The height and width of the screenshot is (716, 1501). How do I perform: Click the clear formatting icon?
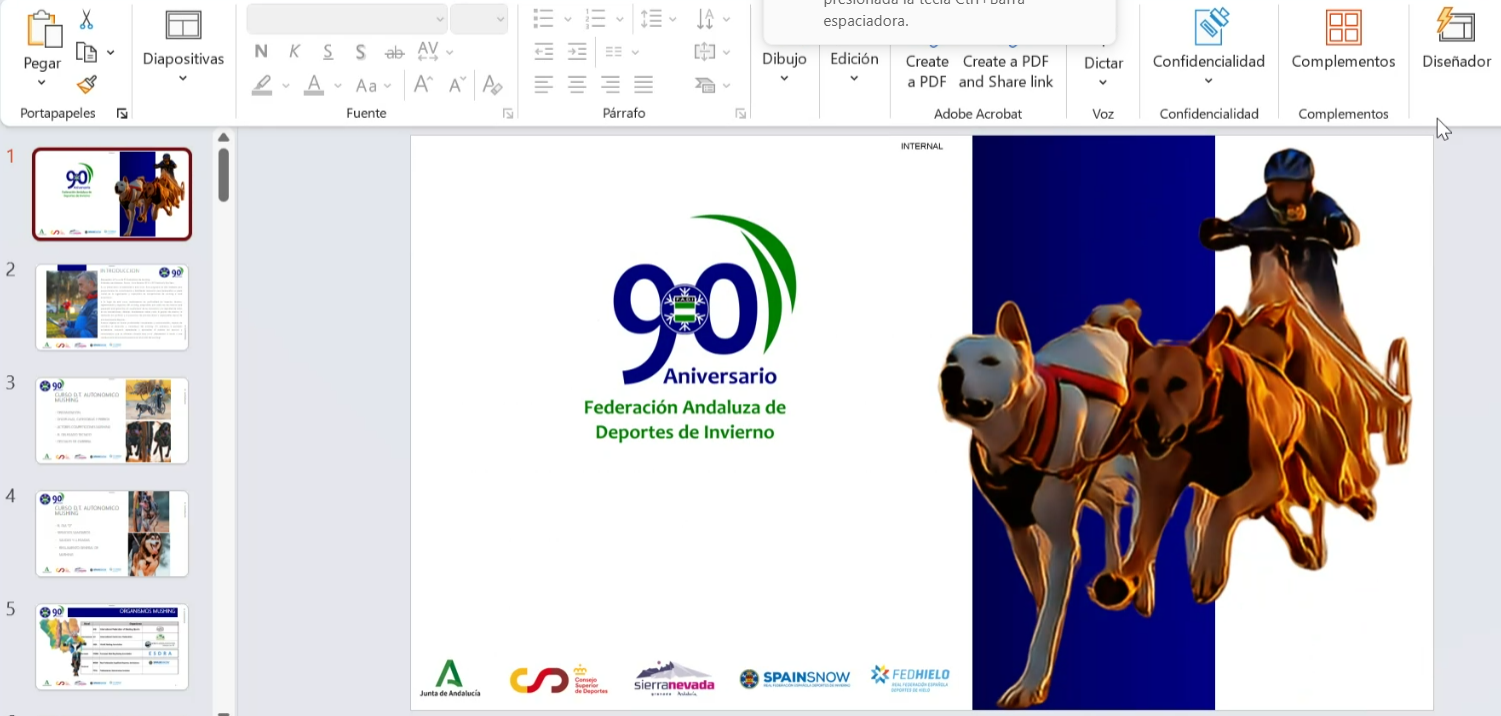pos(491,85)
